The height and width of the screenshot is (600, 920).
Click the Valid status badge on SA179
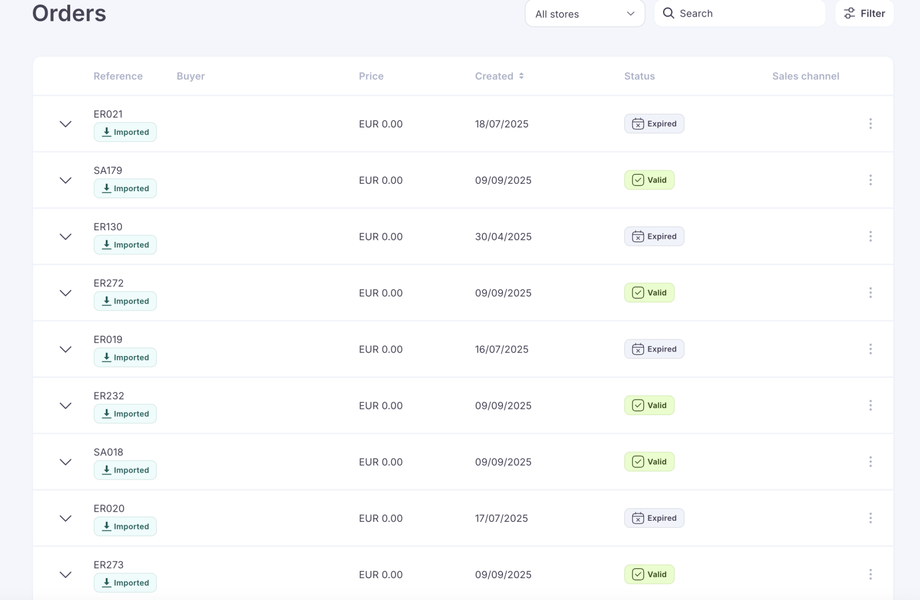pyautogui.click(x=649, y=180)
